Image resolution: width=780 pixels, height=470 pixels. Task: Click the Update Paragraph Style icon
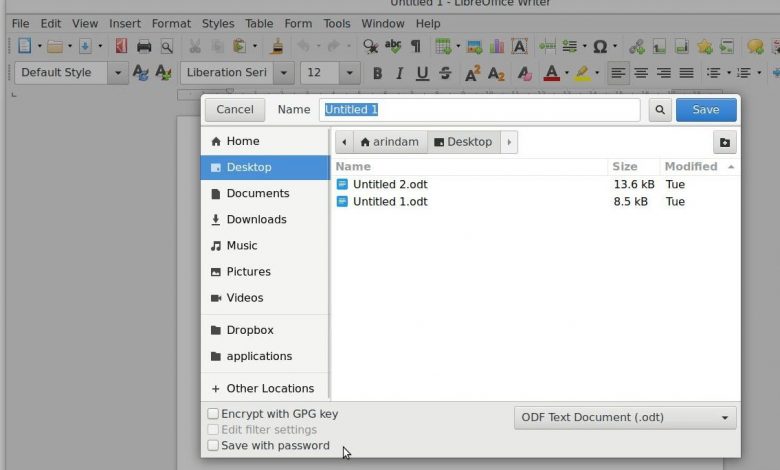(x=140, y=73)
